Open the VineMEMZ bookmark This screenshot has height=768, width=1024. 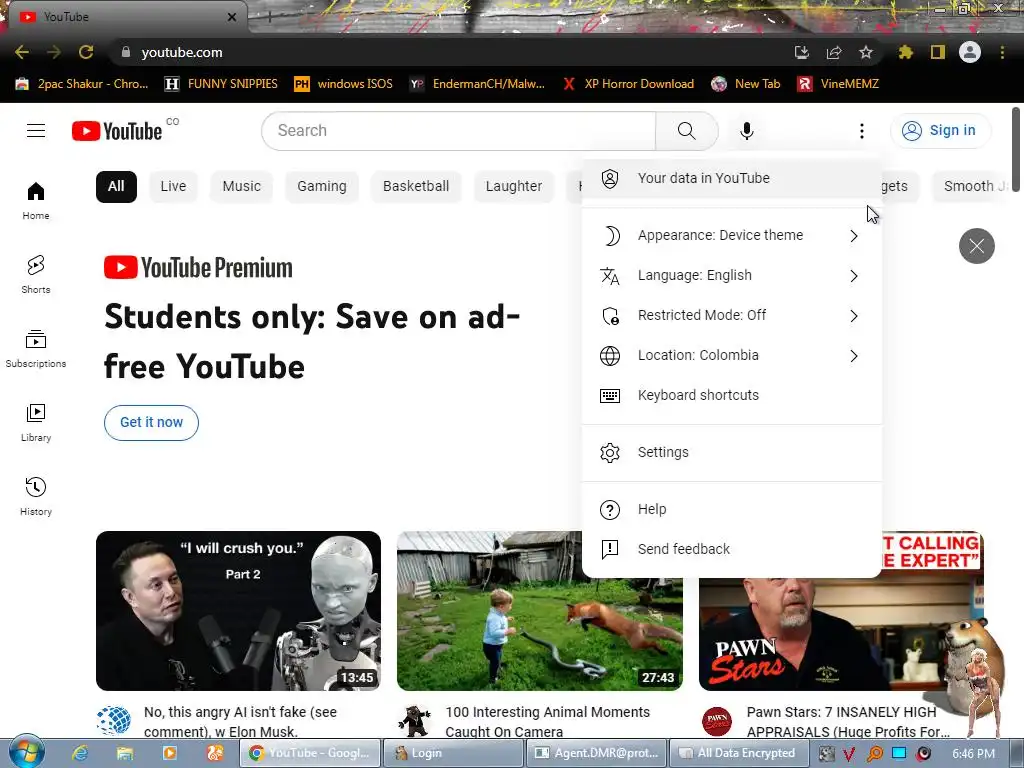tap(839, 84)
